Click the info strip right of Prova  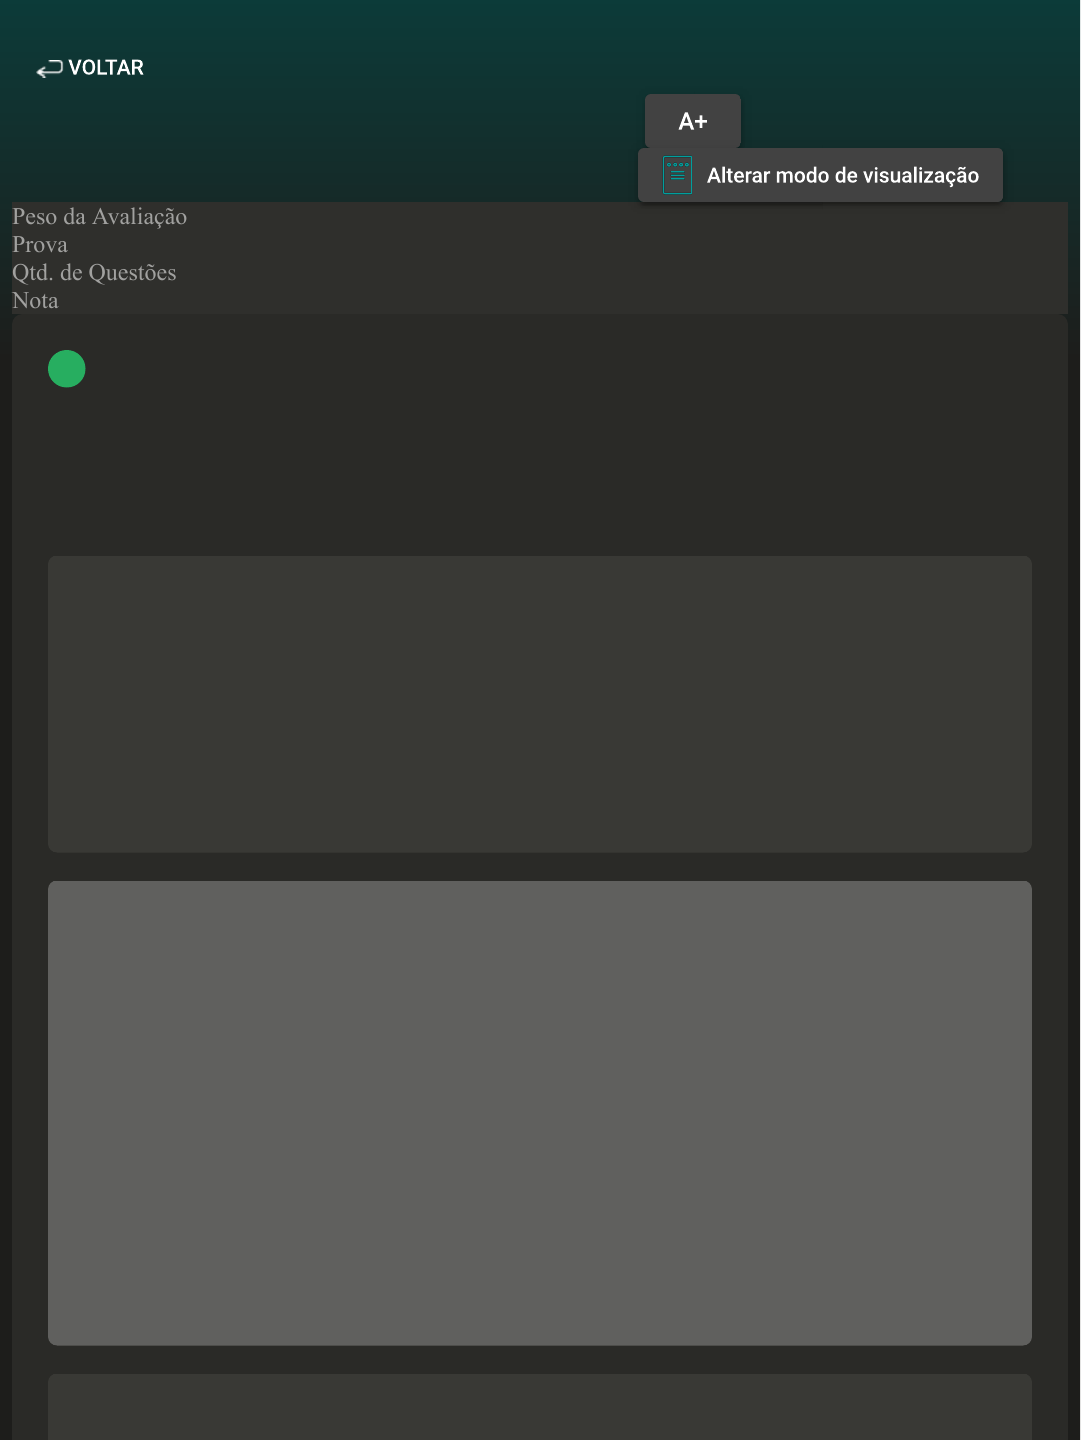(600, 245)
